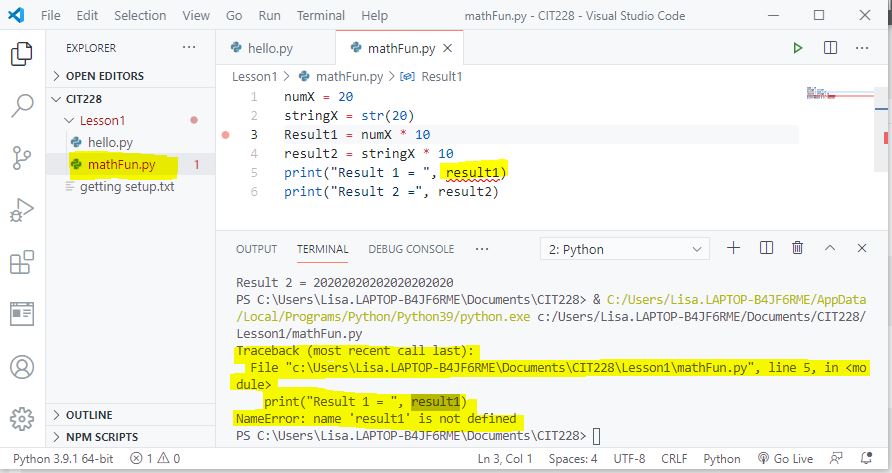Open the Explorer view in activity bar
The height and width of the screenshot is (473, 892).
click(x=22, y=54)
